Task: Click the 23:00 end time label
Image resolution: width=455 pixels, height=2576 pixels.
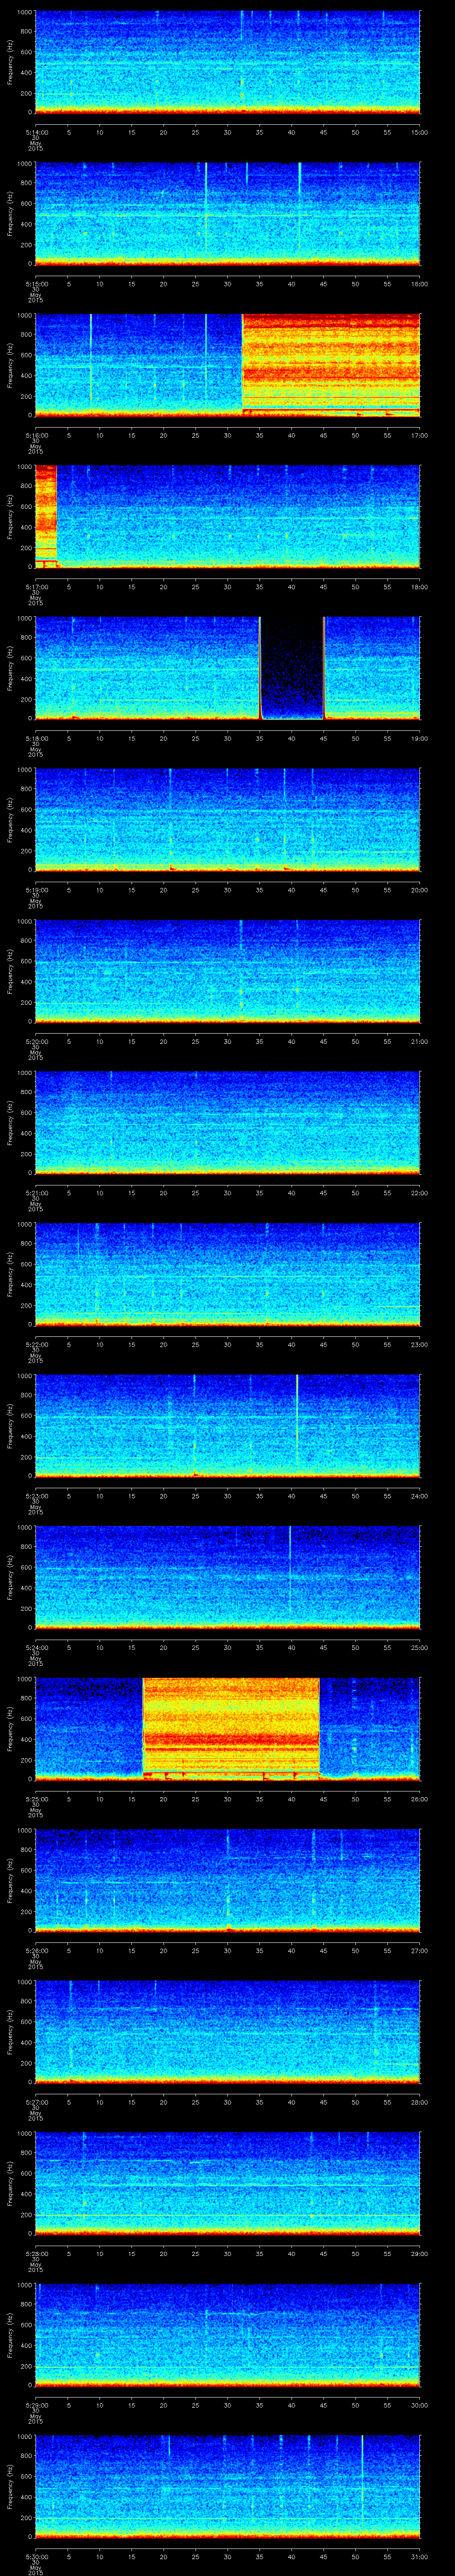Action: click(x=419, y=1344)
